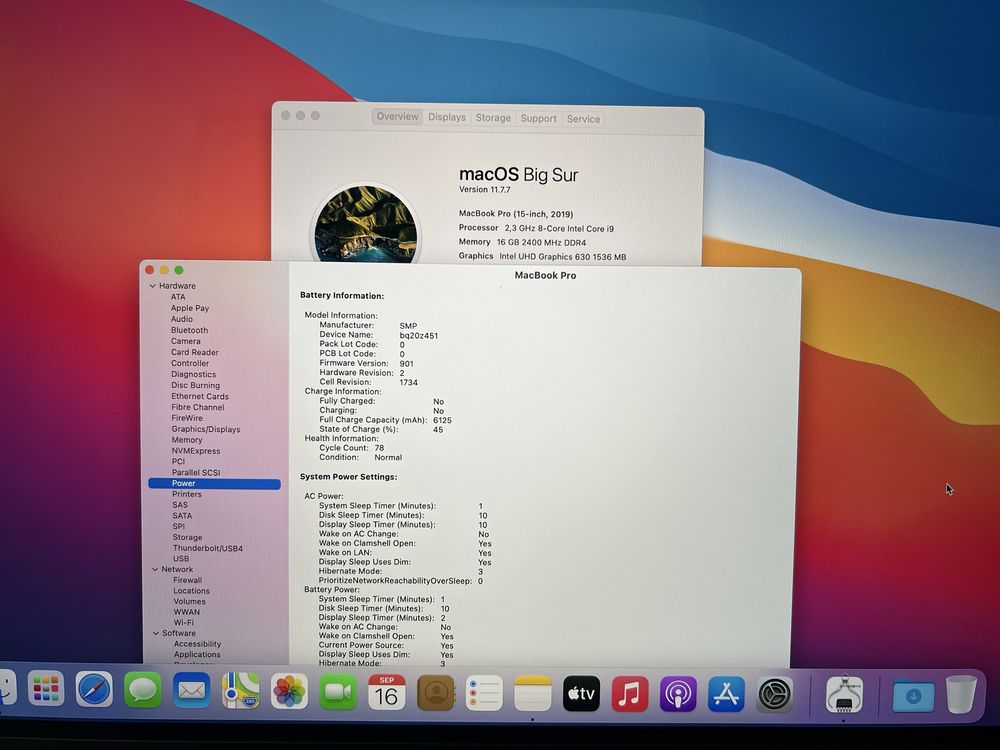Viewport: 1000px width, 750px height.
Task: Select USB in sidebar
Action: point(181,559)
